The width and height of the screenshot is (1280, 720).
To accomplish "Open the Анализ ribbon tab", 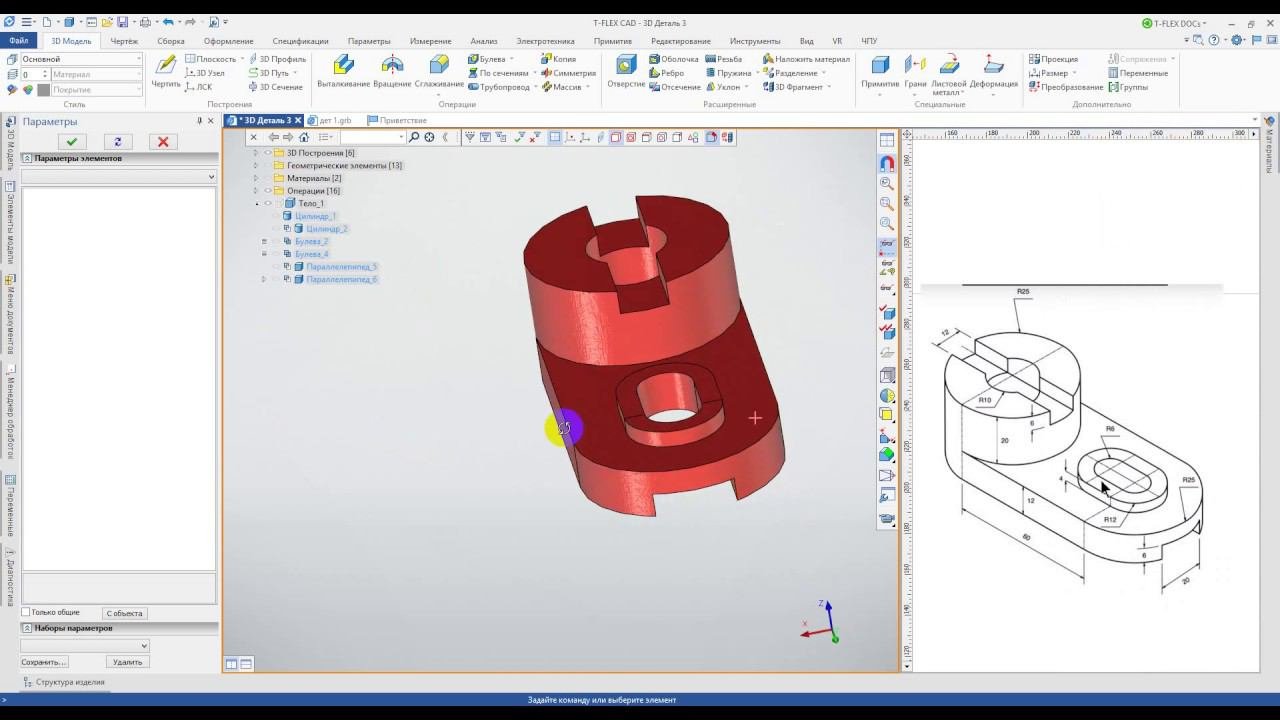I will (484, 41).
